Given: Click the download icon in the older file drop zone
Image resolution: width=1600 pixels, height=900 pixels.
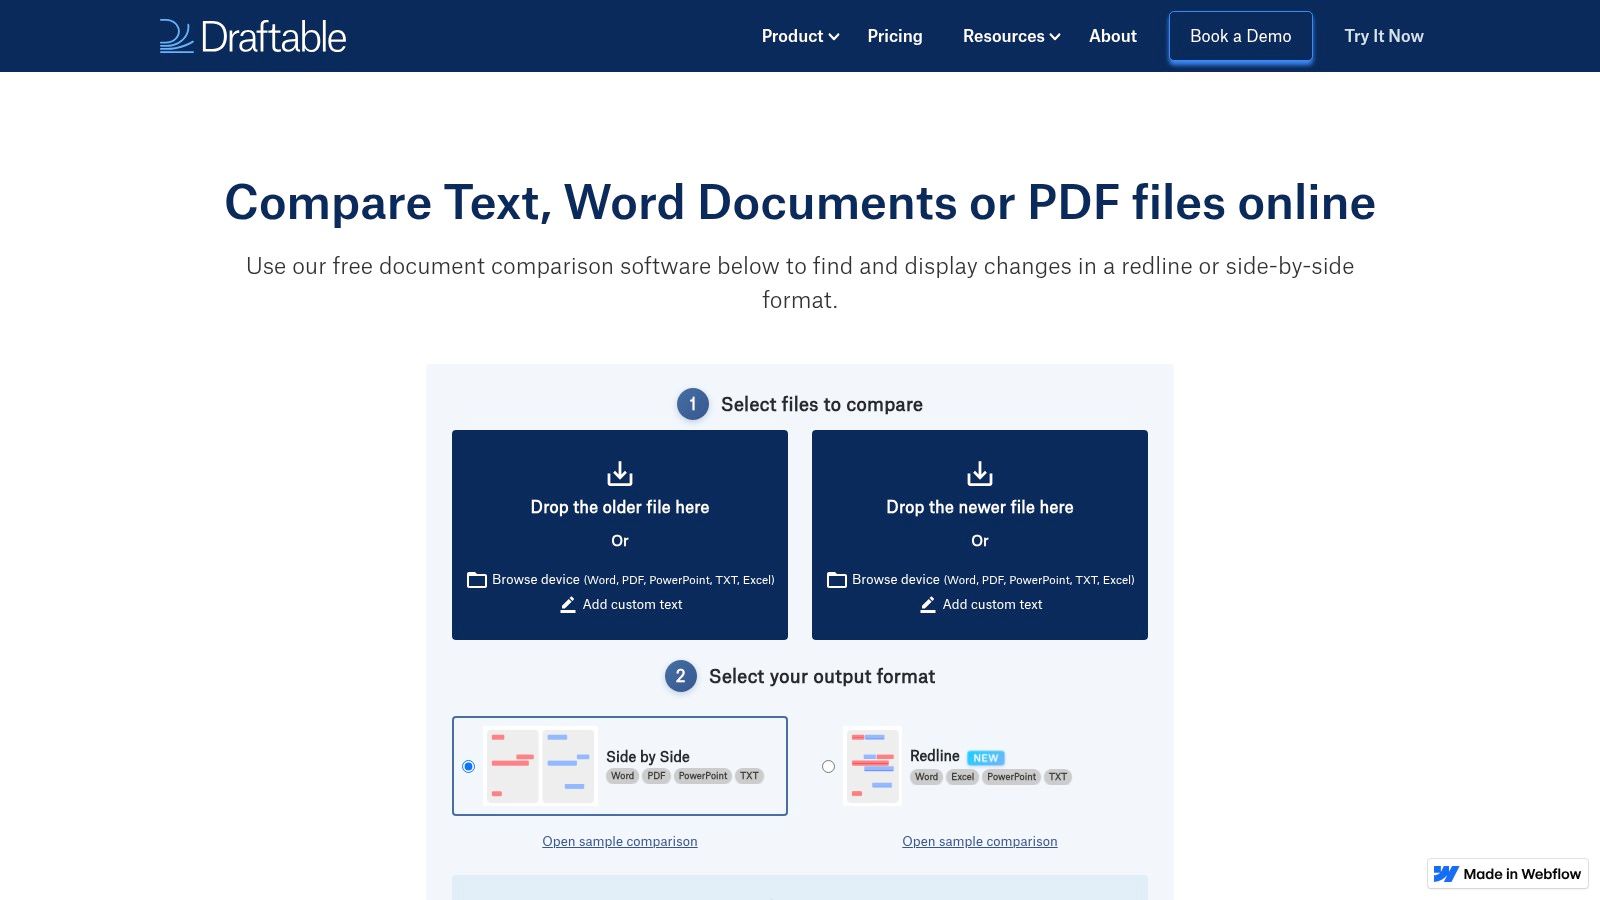Looking at the screenshot, I should pyautogui.click(x=620, y=472).
